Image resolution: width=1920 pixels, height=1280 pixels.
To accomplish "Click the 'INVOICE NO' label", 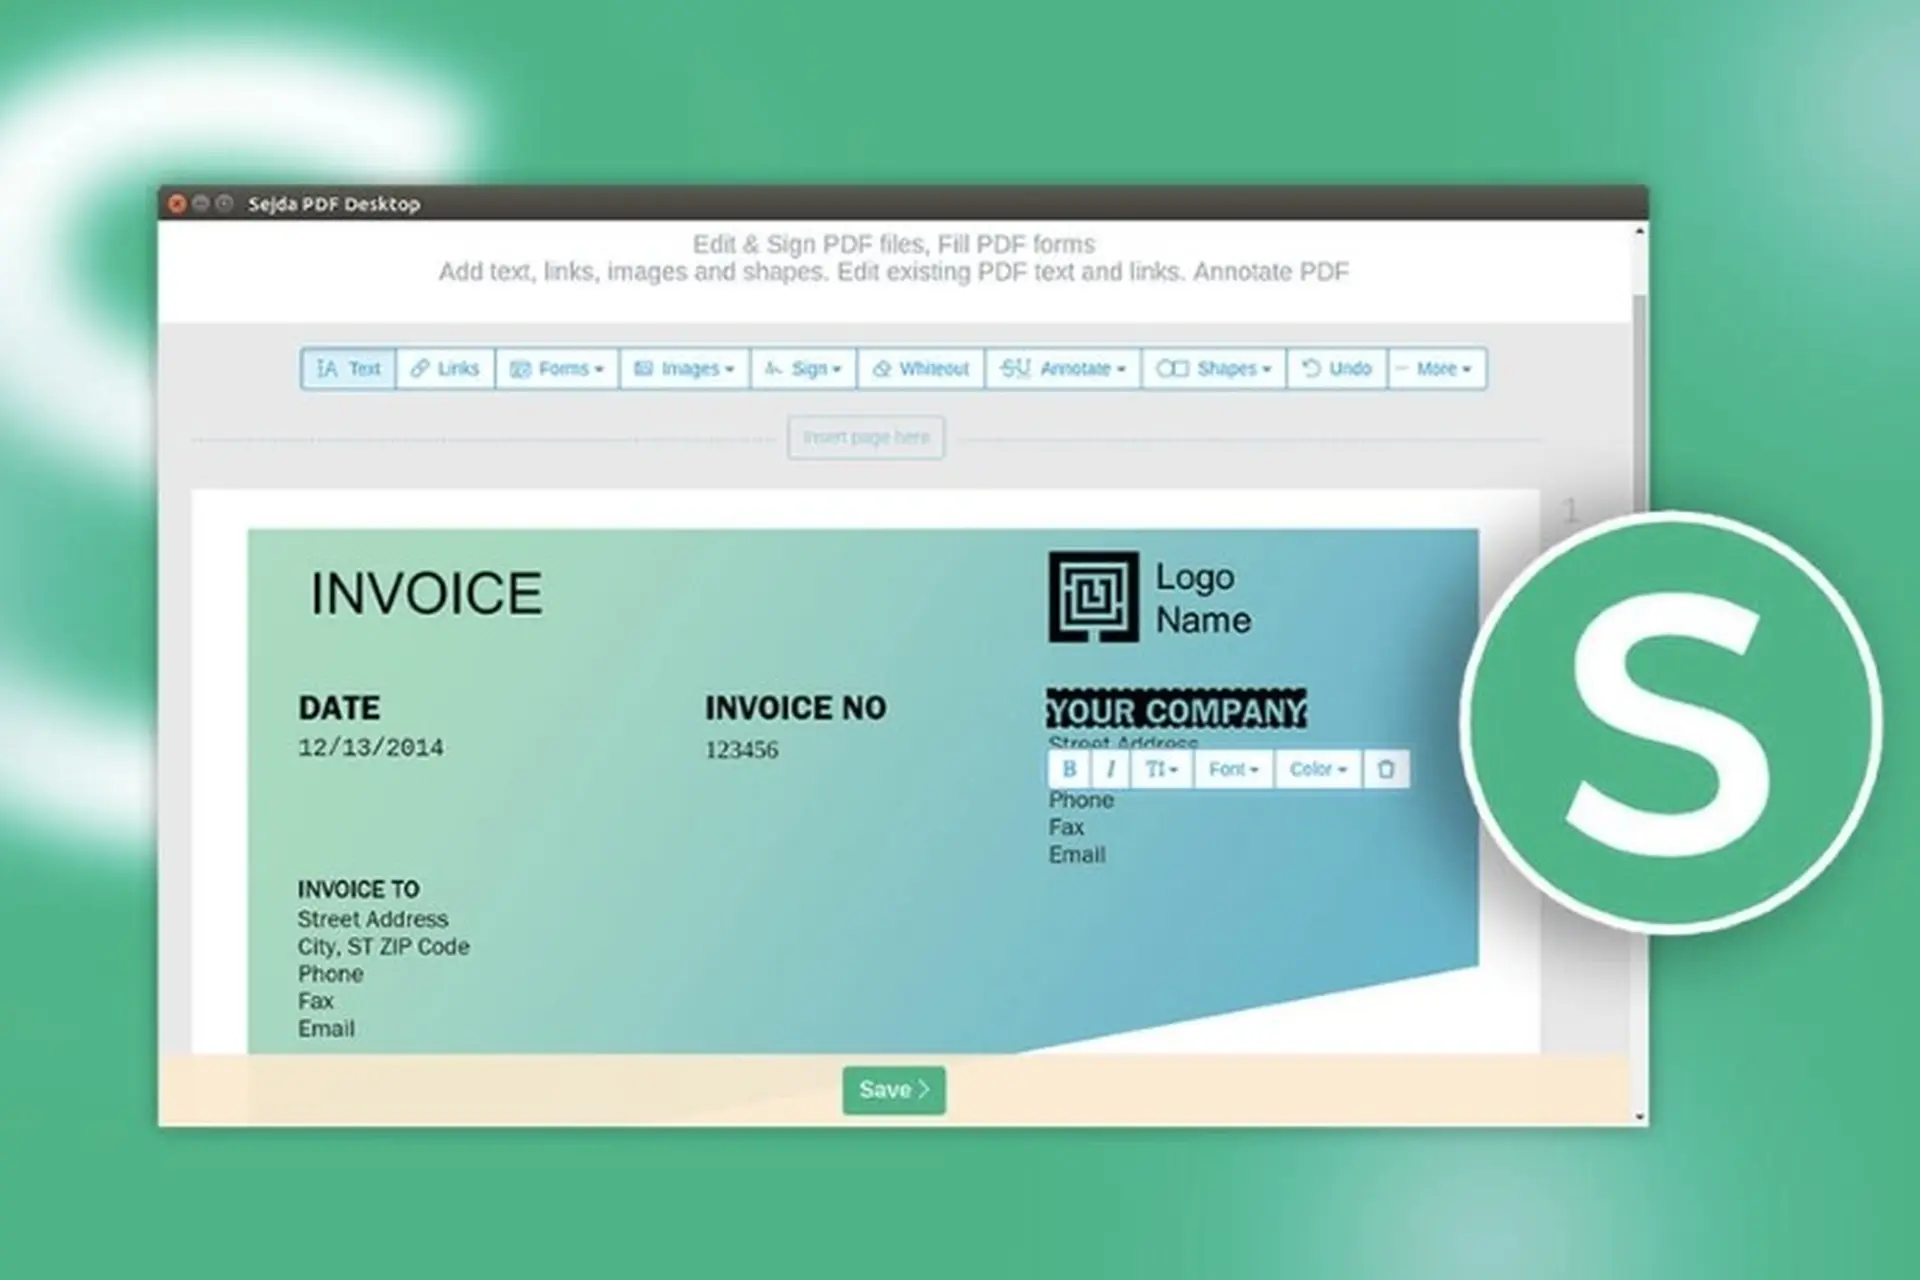I will pos(796,708).
